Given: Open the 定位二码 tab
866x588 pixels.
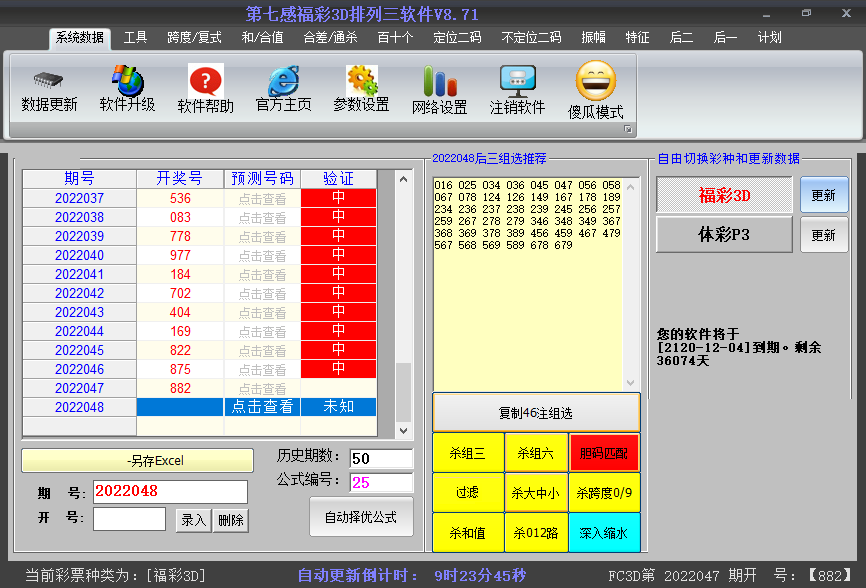Looking at the screenshot, I should tap(457, 38).
